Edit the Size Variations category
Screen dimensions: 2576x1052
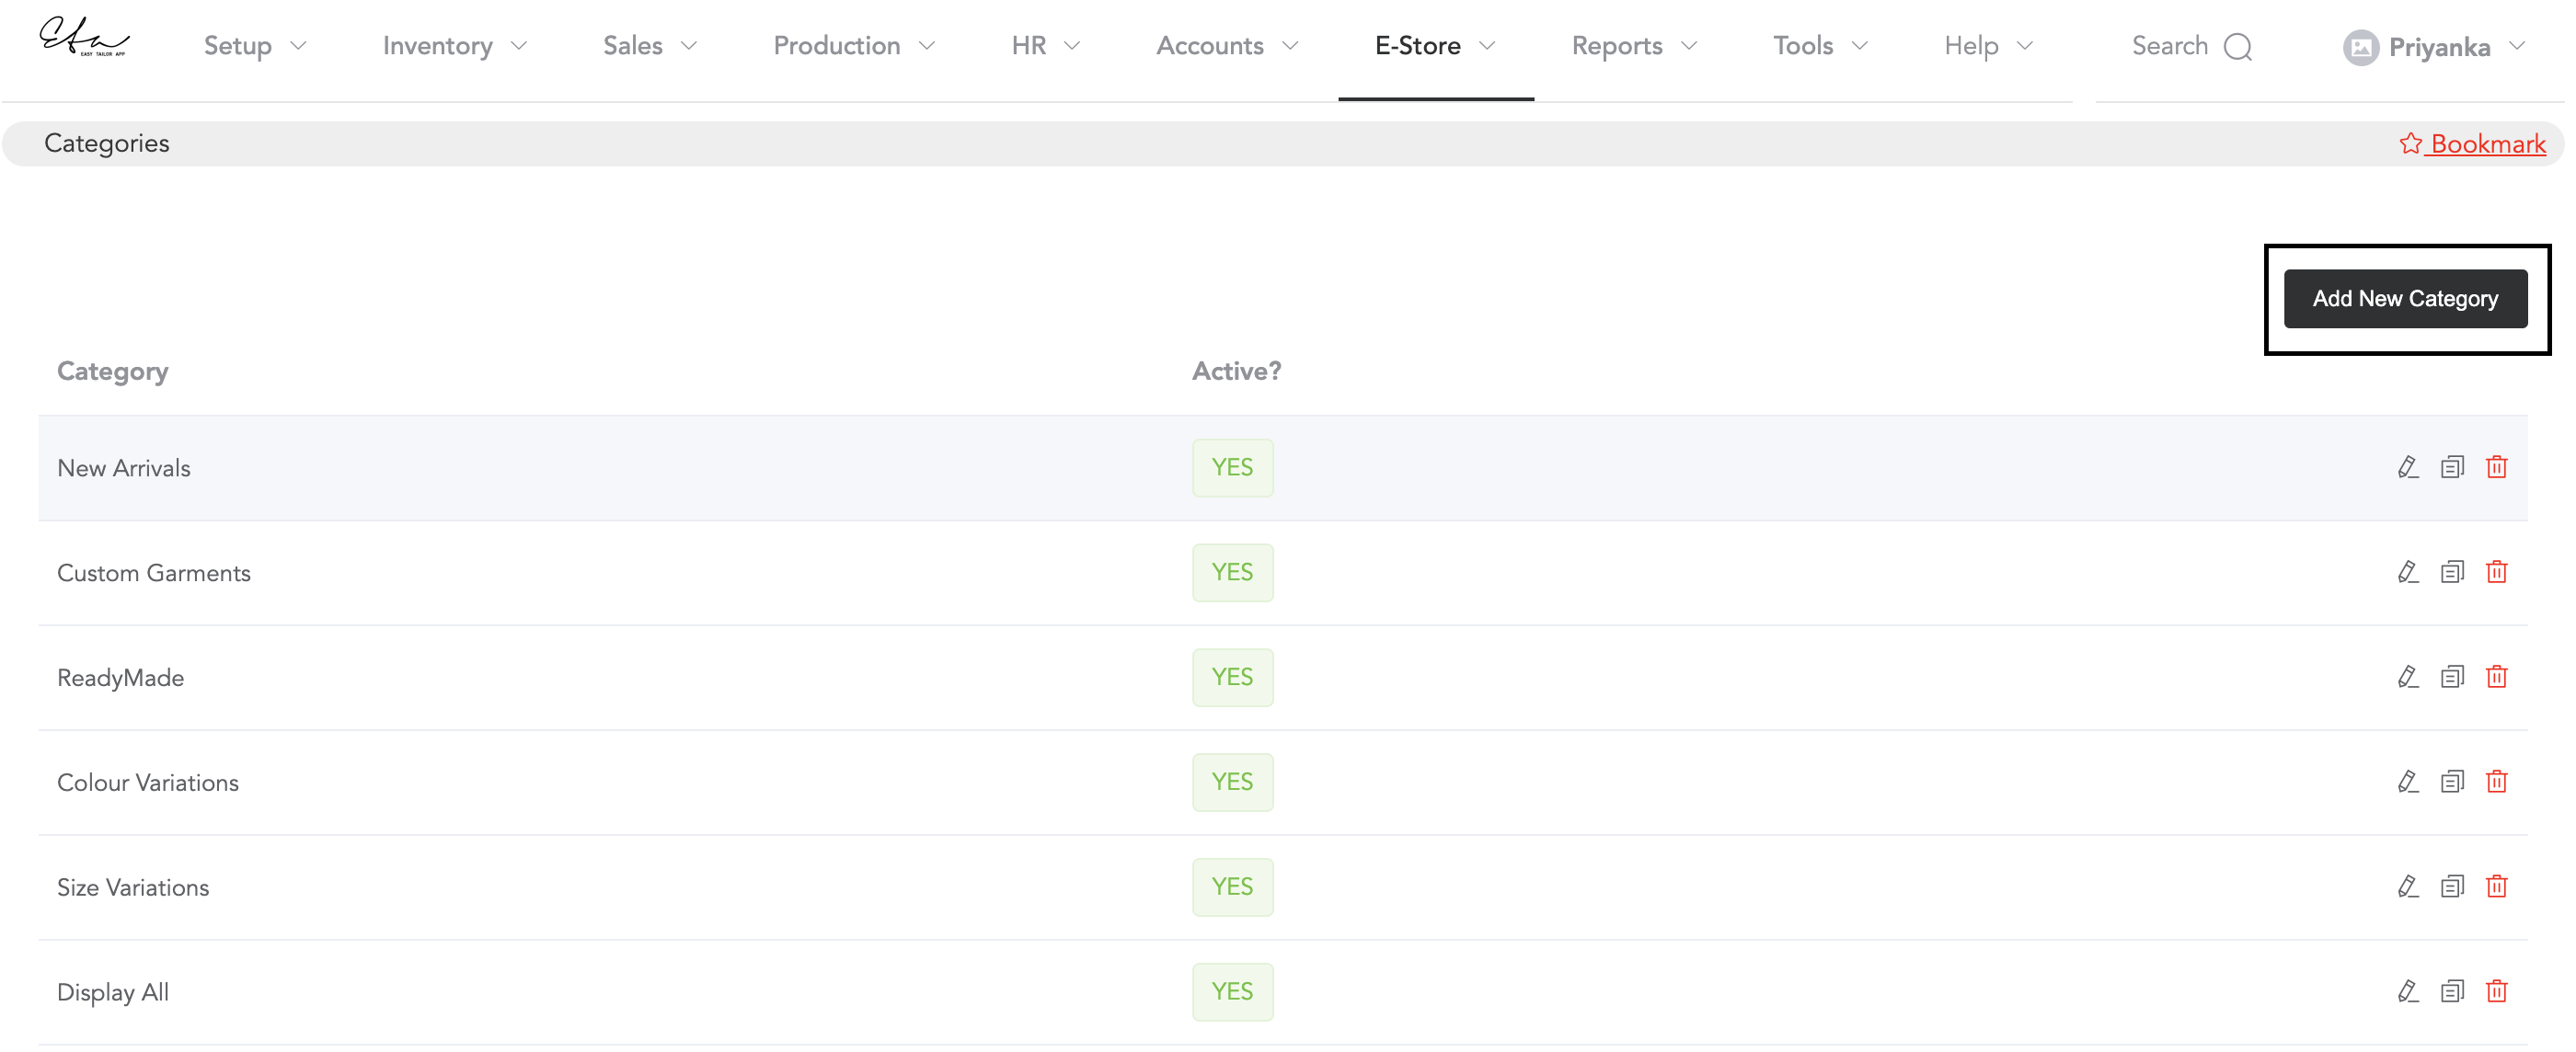pos(2407,887)
